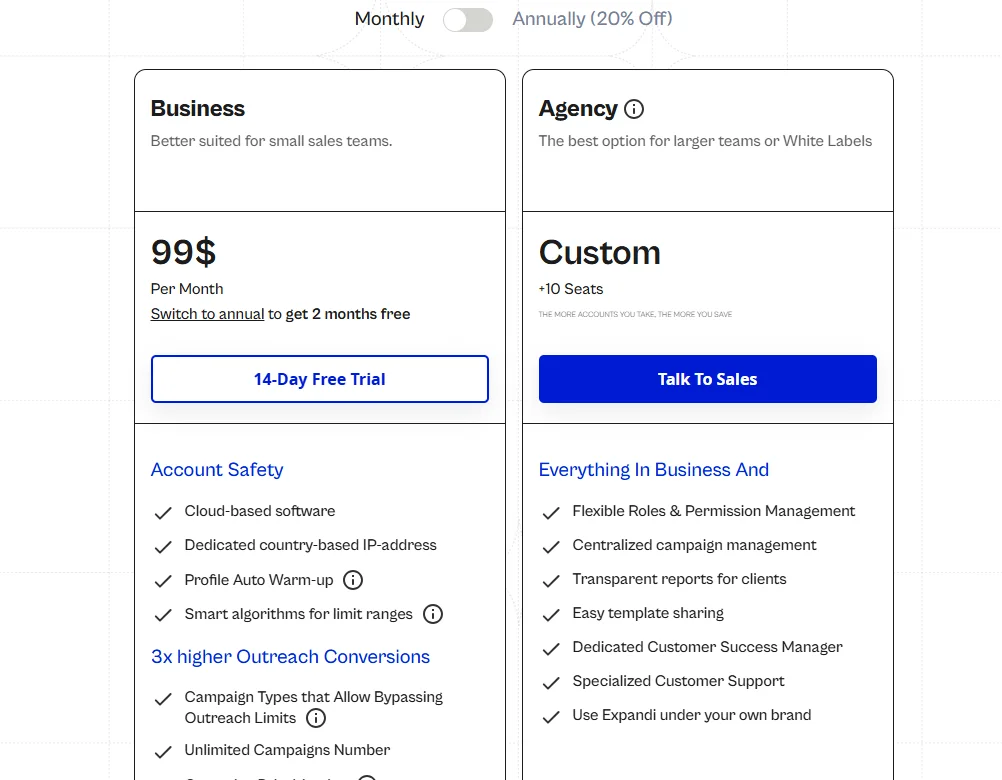
Task: Click the Talk To Sales button
Action: (707, 379)
